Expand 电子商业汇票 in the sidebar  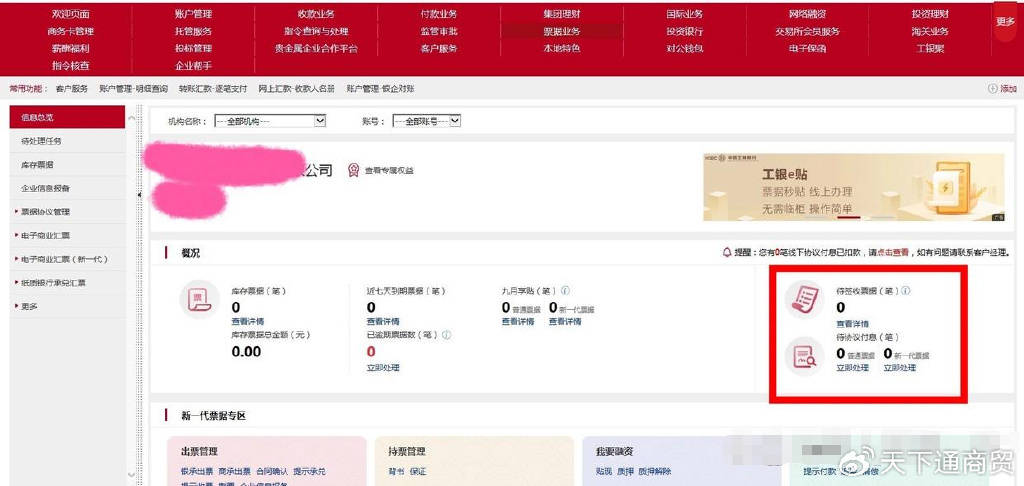[x=45, y=235]
